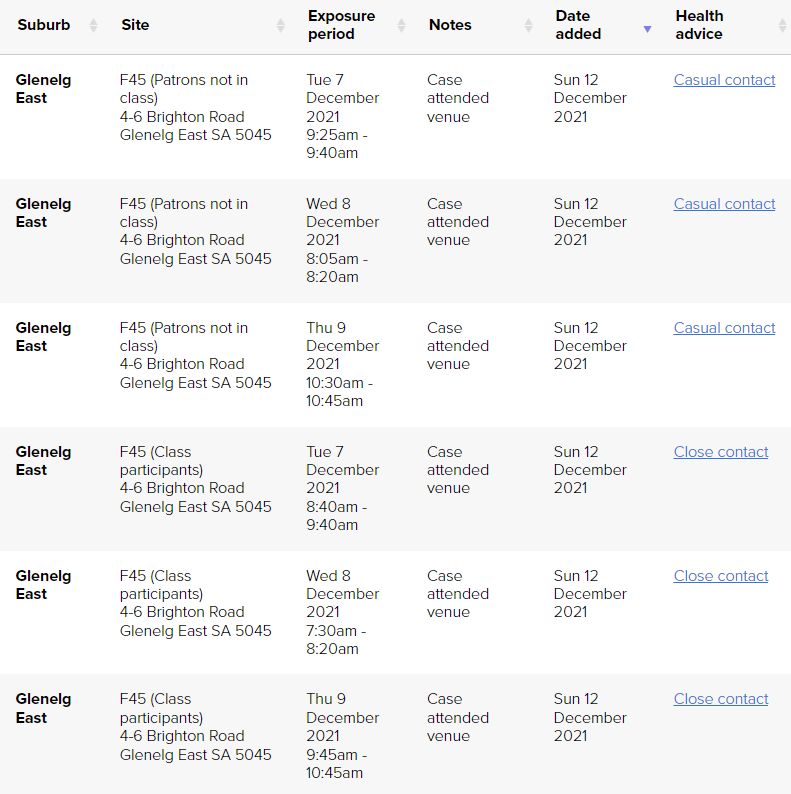Open Close contact link for Tue 7 December

tap(721, 452)
